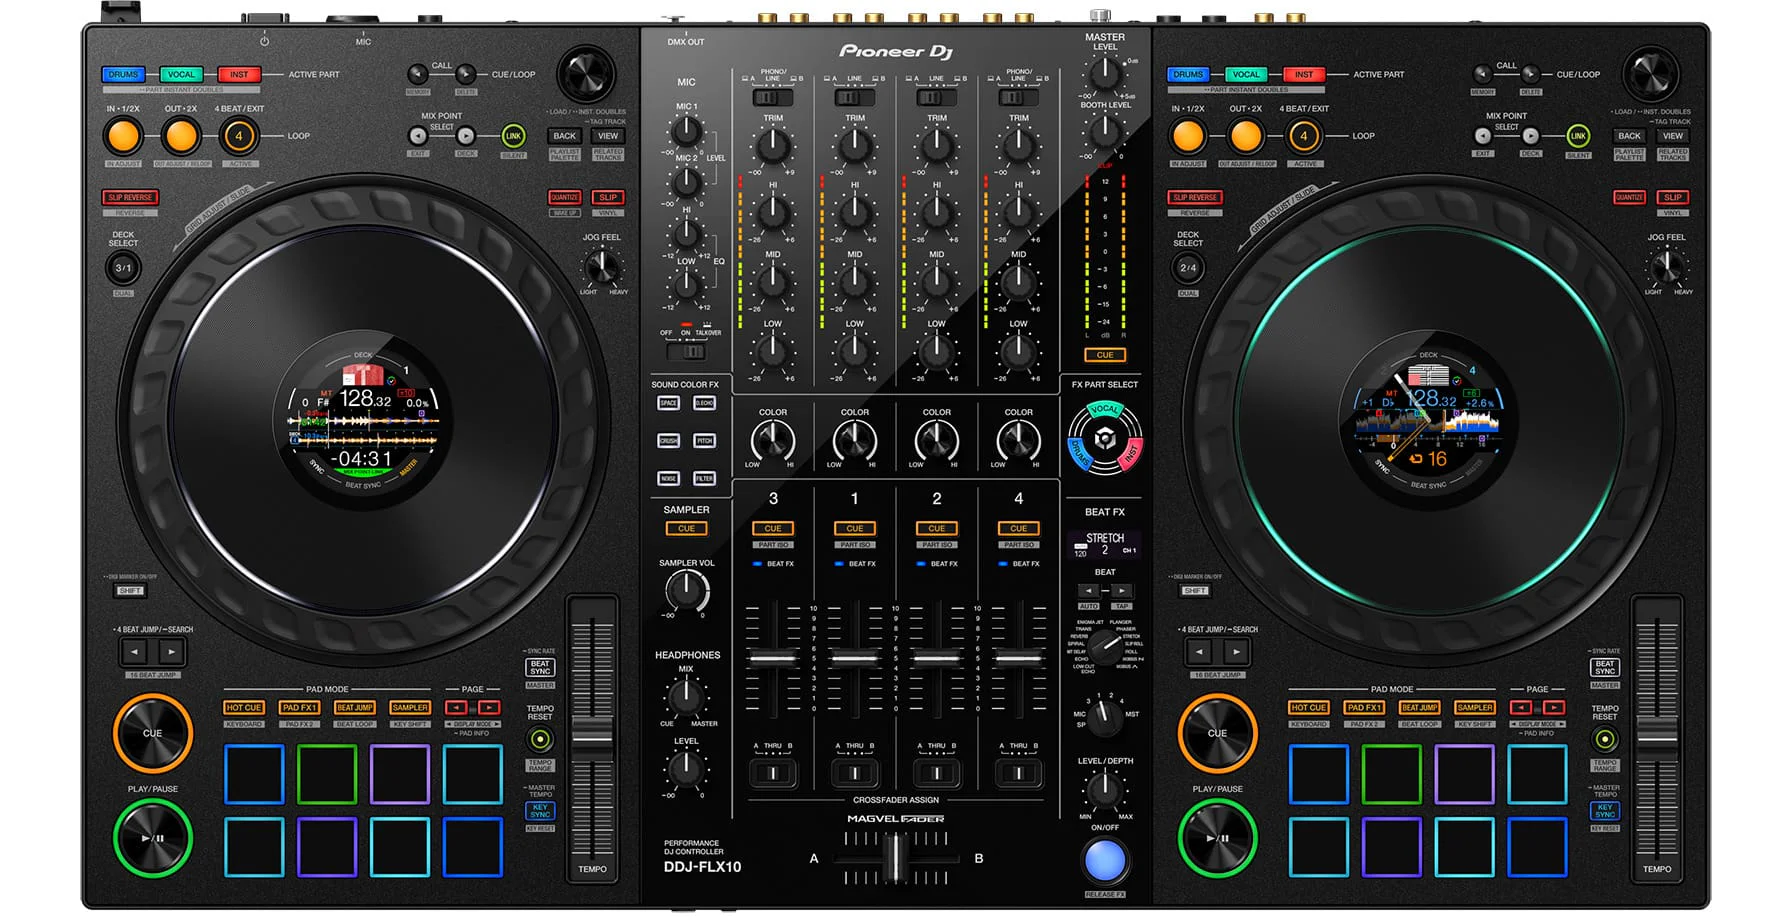This screenshot has width=1792, height=923.
Task: Enable CRUSH sound color FX
Action: tap(668, 441)
